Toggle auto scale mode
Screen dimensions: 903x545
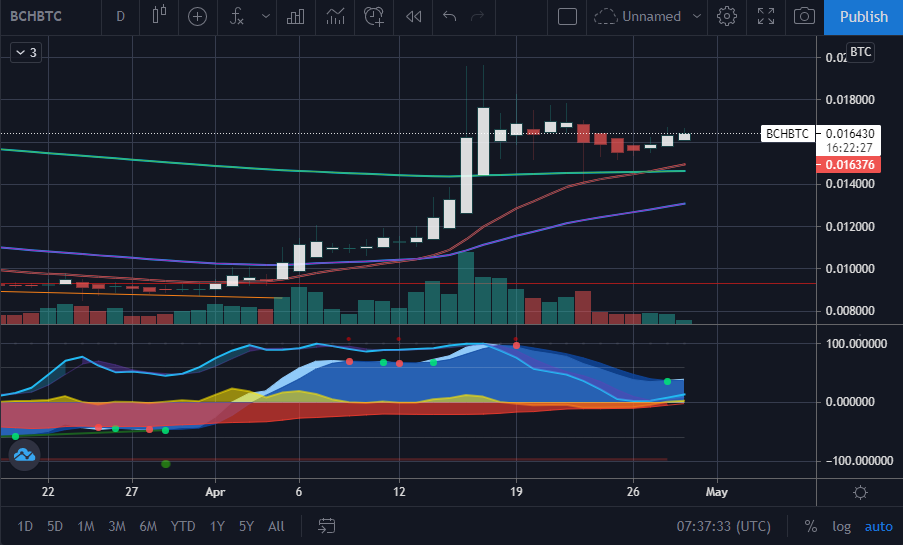coord(878,526)
